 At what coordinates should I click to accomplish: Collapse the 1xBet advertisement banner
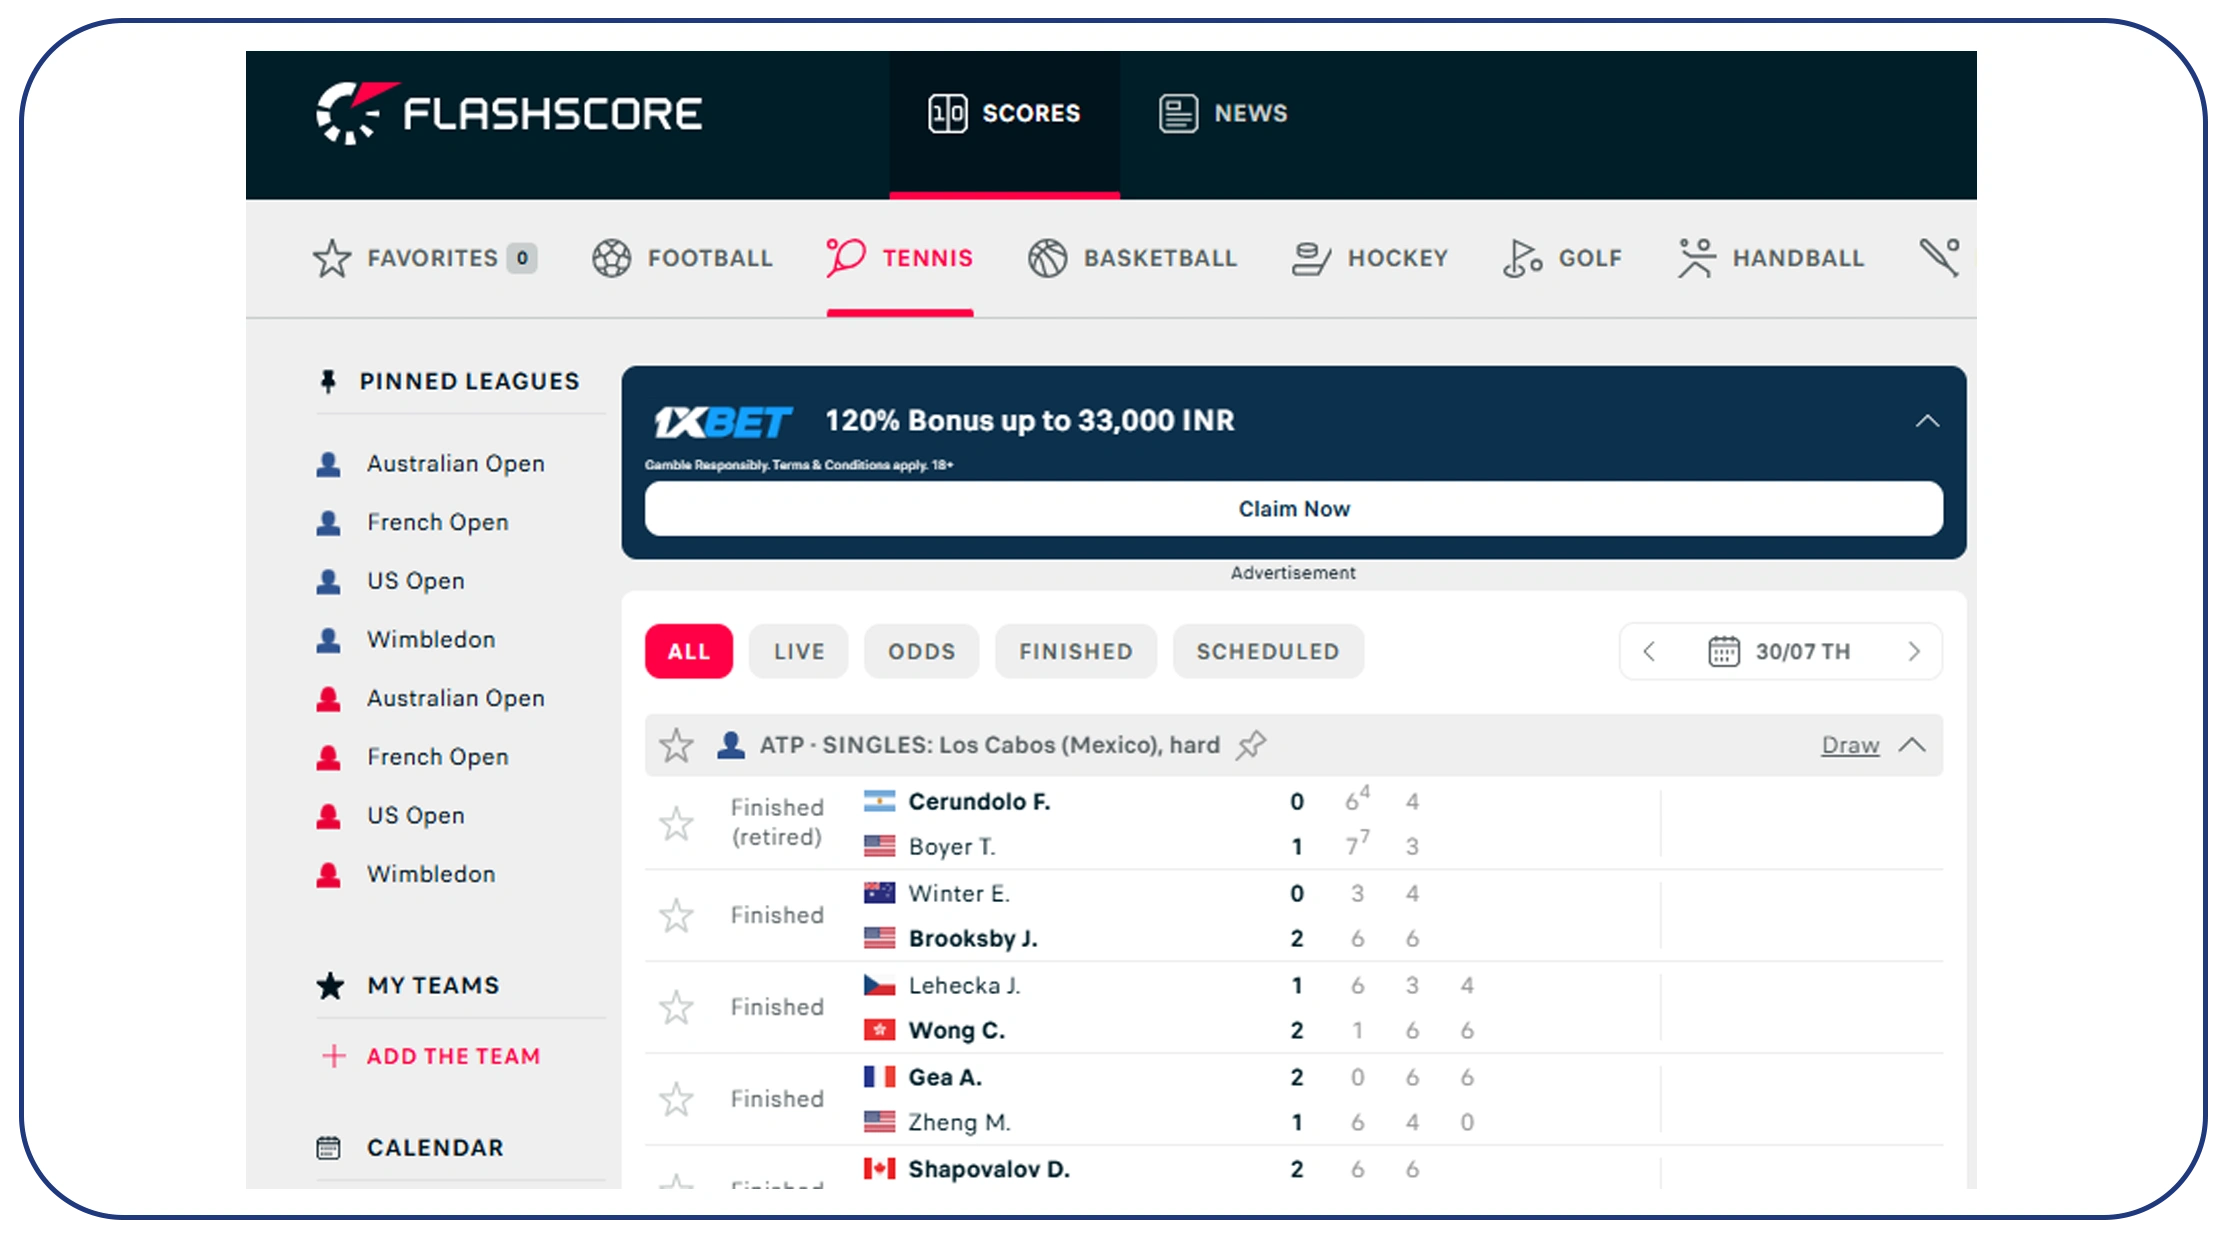[x=1927, y=421]
